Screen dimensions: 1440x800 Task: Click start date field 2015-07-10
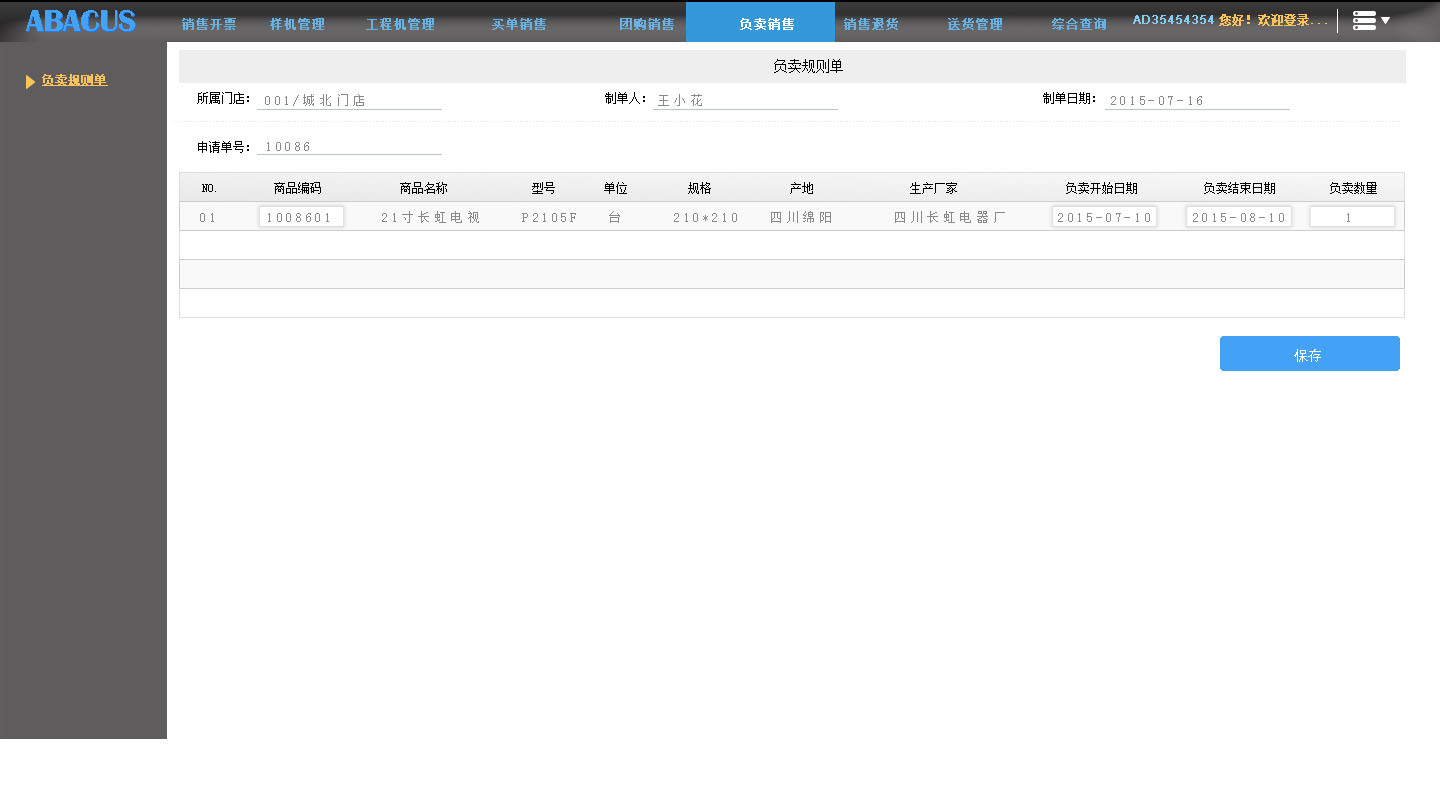point(1104,217)
